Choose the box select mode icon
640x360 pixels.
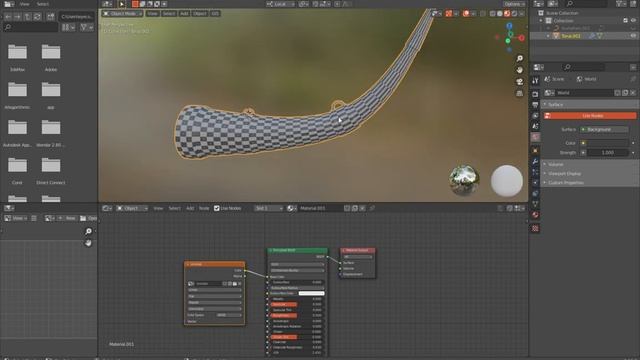[135, 4]
